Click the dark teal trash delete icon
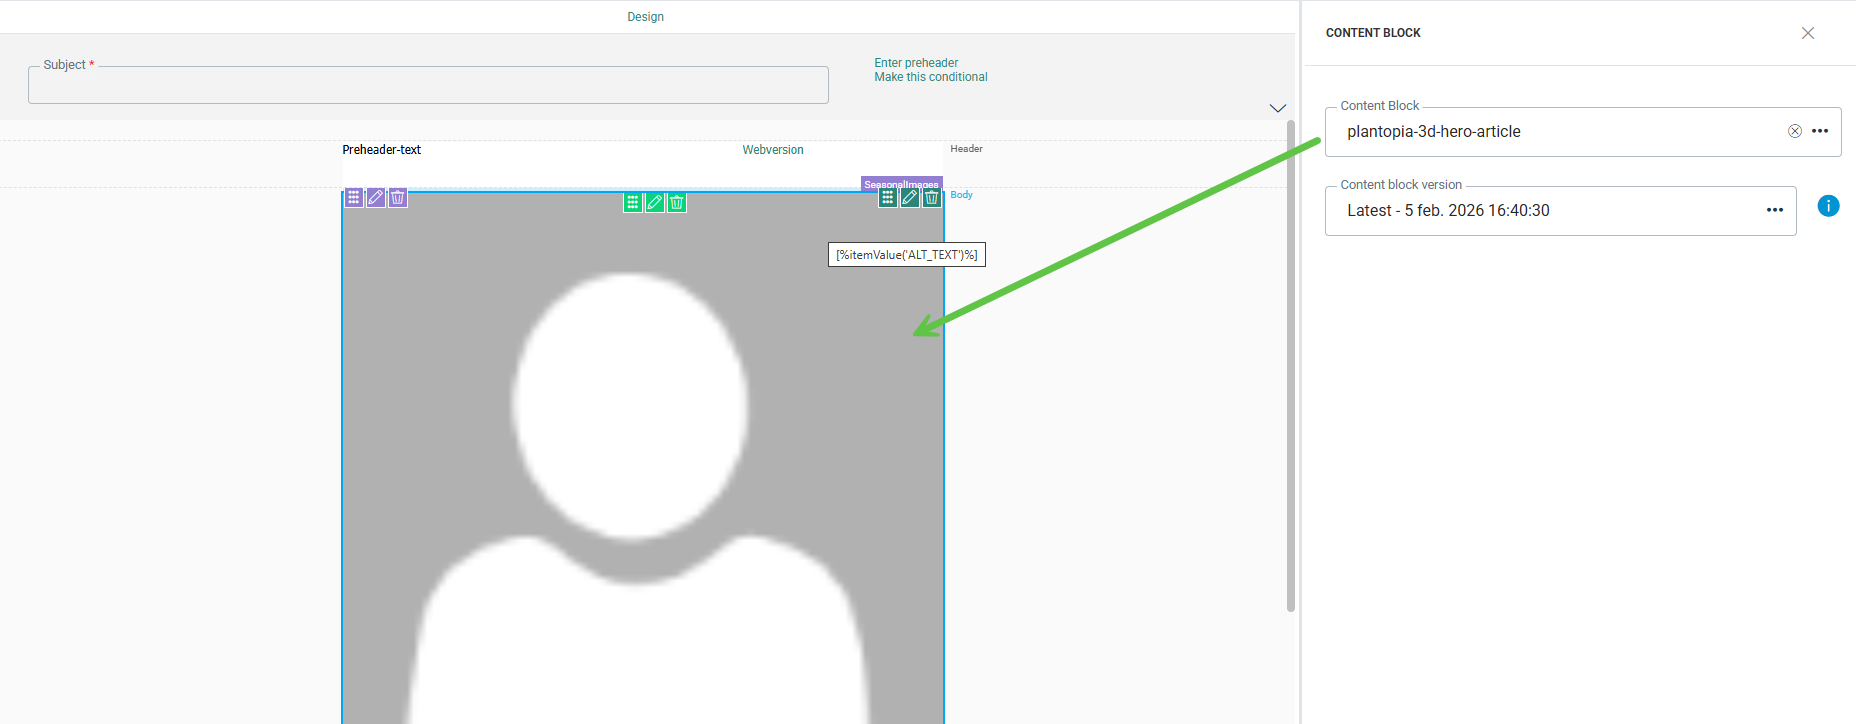Screen dimensions: 1856x724 [932, 198]
